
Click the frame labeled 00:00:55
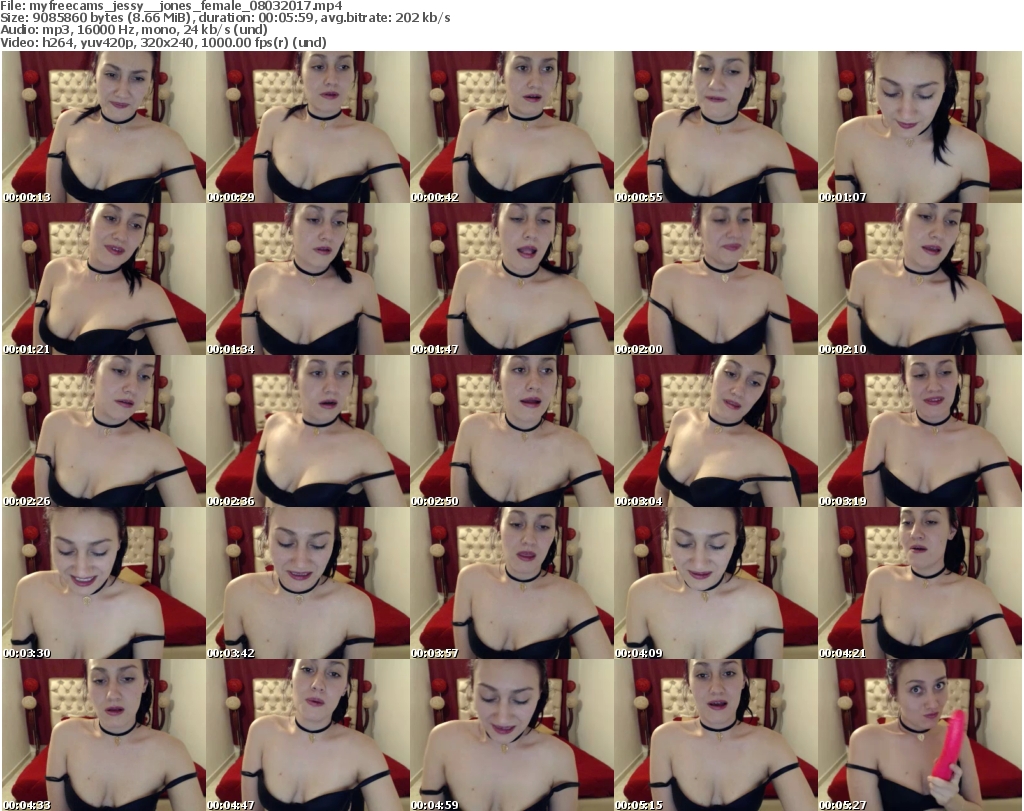pos(716,127)
